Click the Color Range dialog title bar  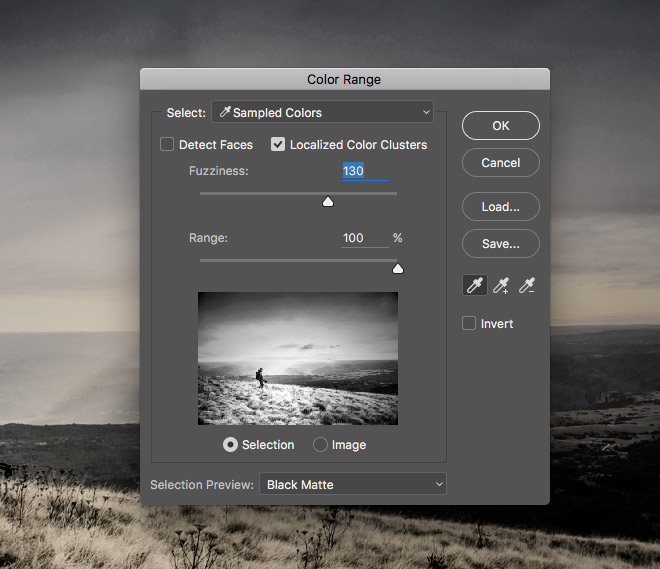point(344,79)
